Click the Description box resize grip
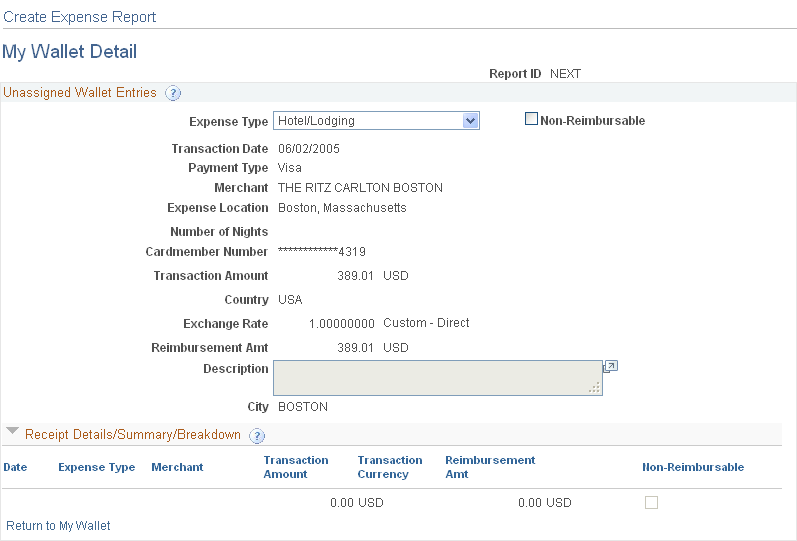The width and height of the screenshot is (797, 541). pyautogui.click(x=594, y=388)
